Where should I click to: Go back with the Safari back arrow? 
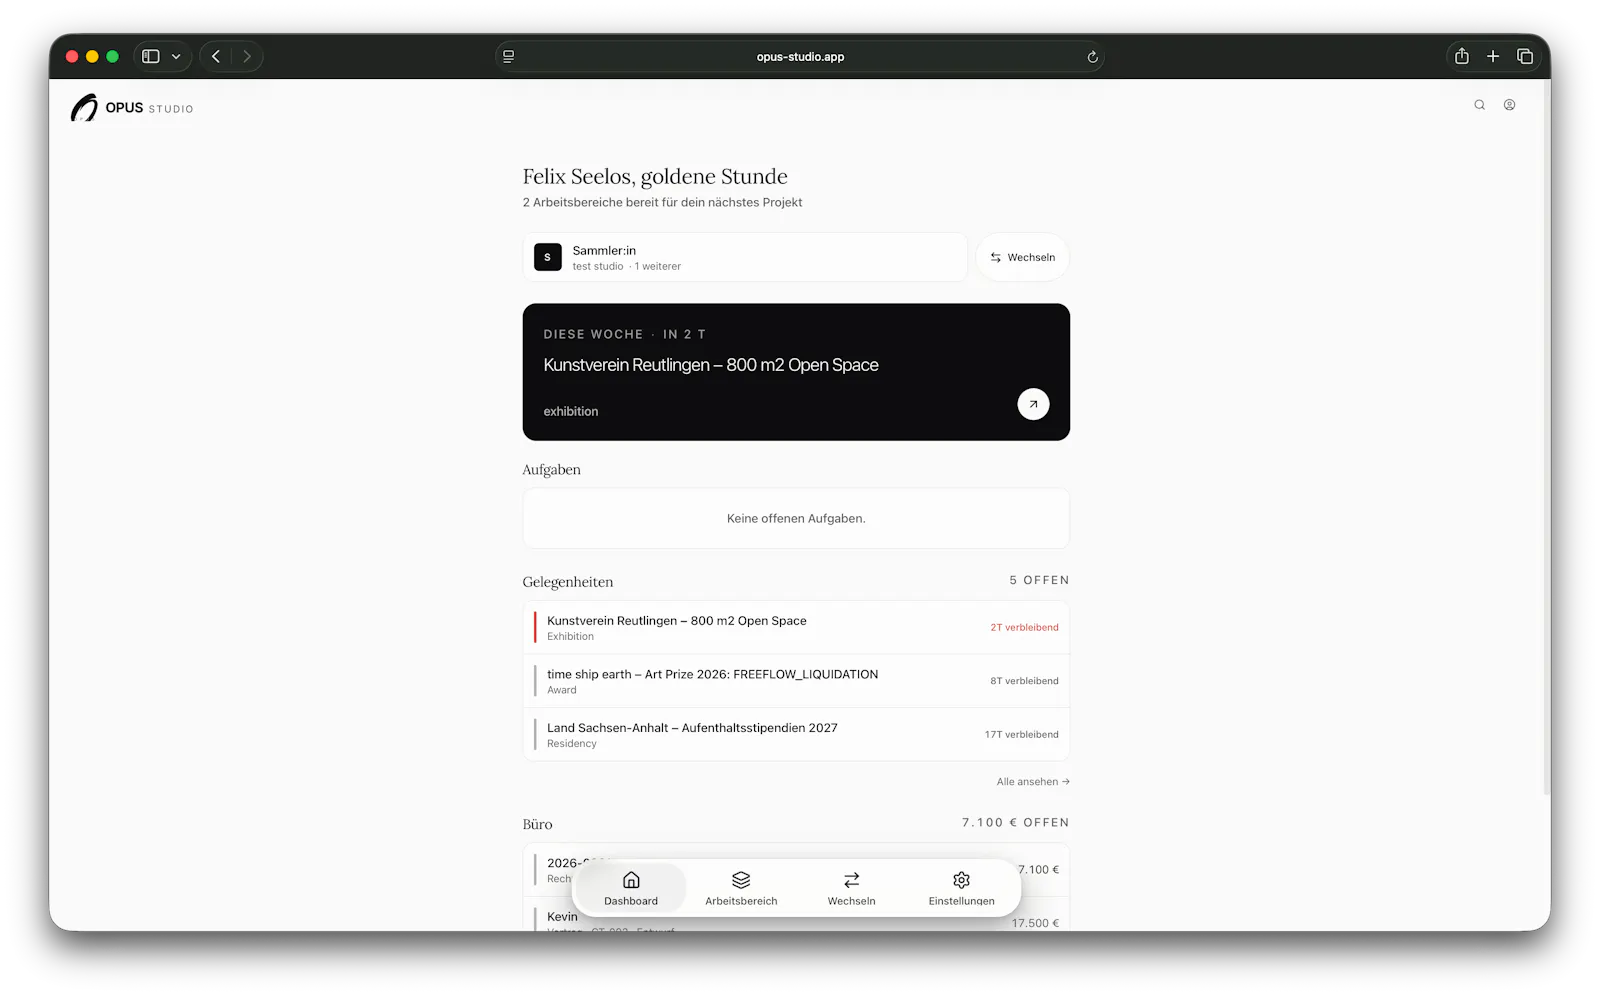pyautogui.click(x=216, y=56)
